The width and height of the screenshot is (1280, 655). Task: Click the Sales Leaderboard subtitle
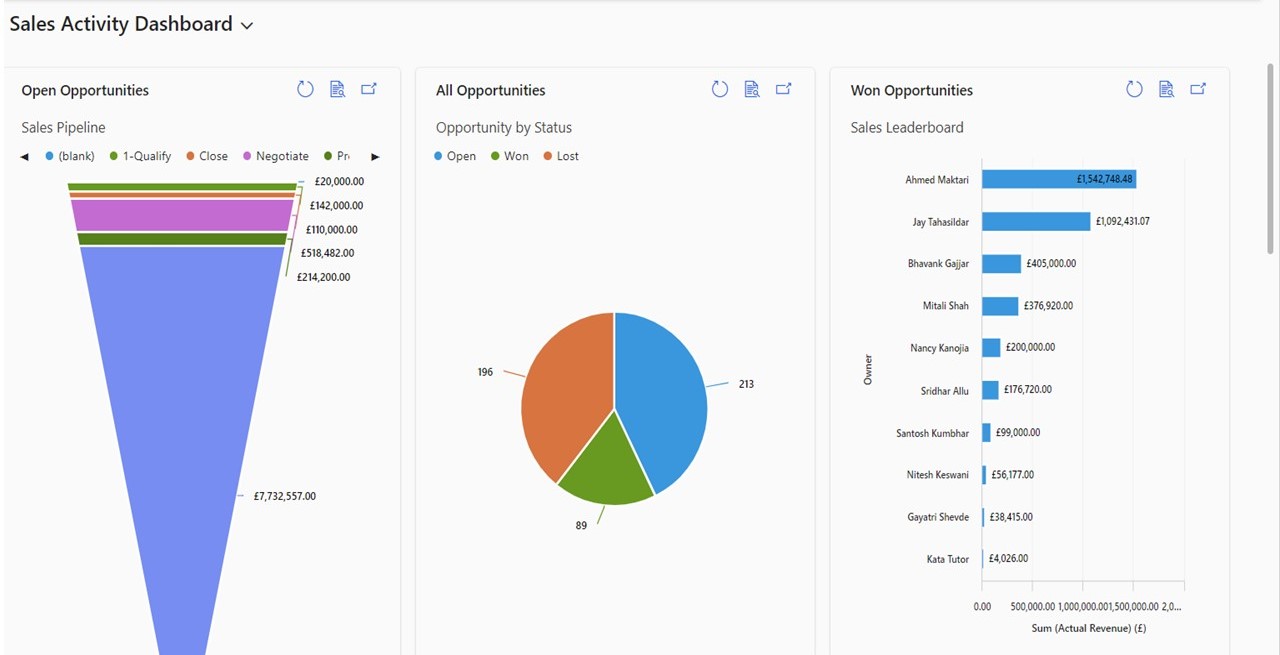point(907,128)
